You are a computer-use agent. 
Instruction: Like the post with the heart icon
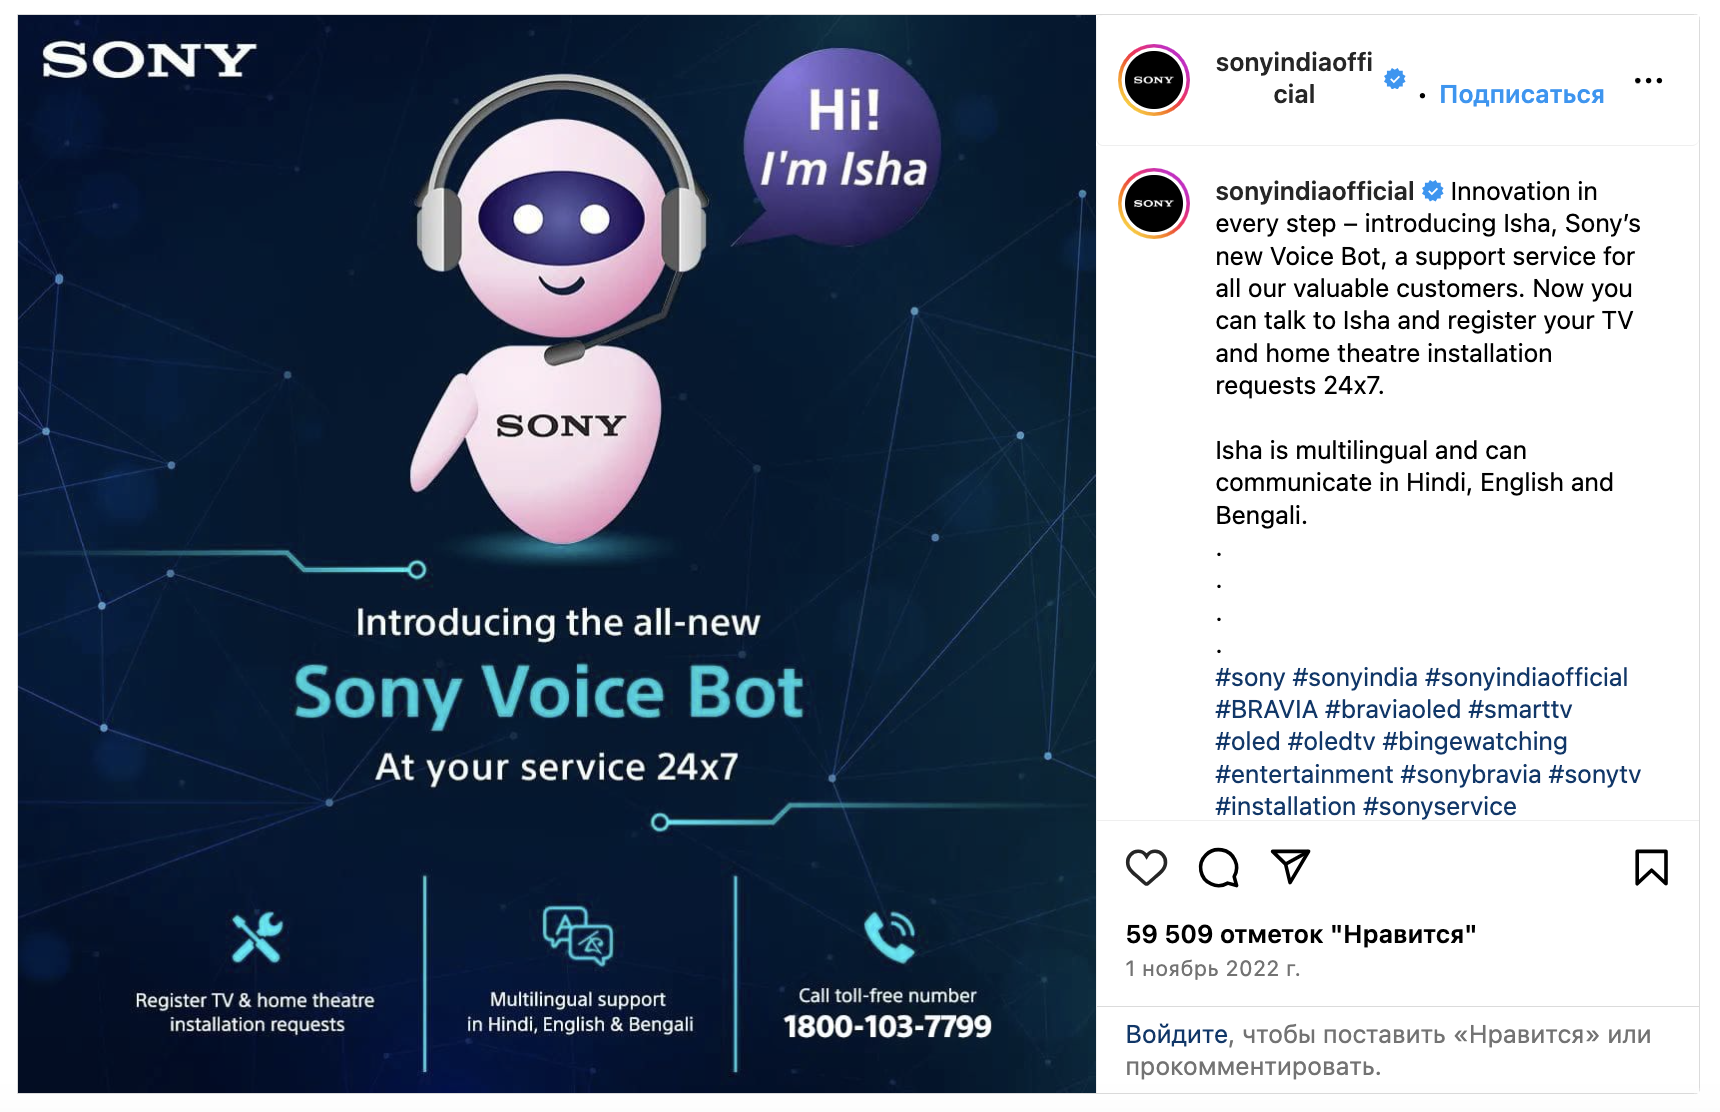click(1146, 867)
